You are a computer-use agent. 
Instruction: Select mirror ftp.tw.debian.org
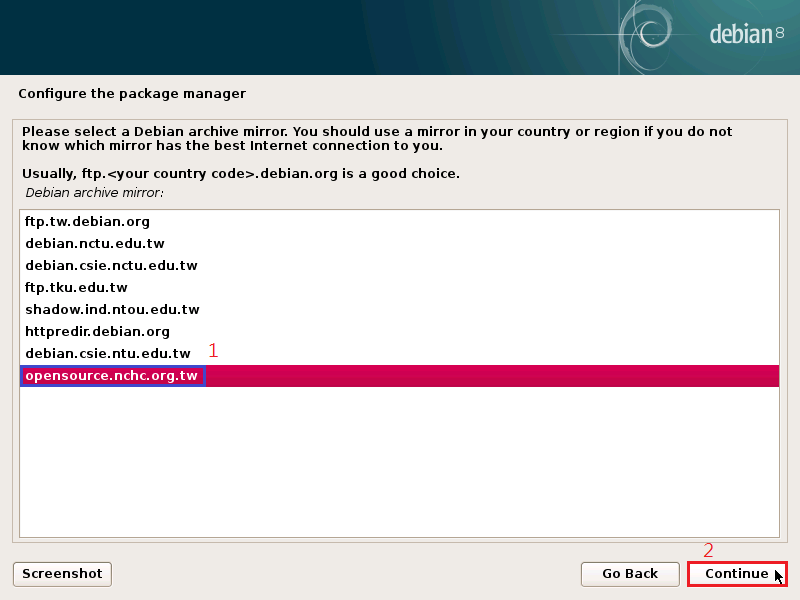(x=399, y=221)
